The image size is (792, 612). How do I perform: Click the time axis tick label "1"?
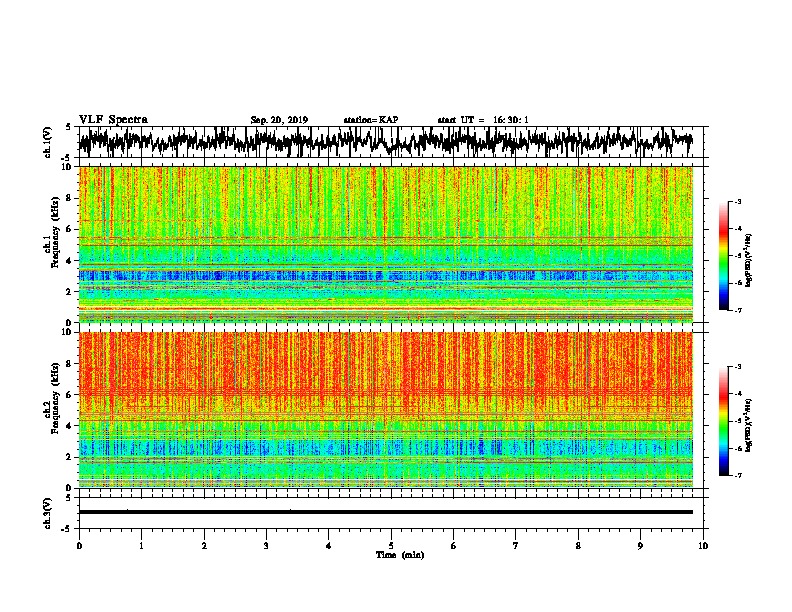142,546
